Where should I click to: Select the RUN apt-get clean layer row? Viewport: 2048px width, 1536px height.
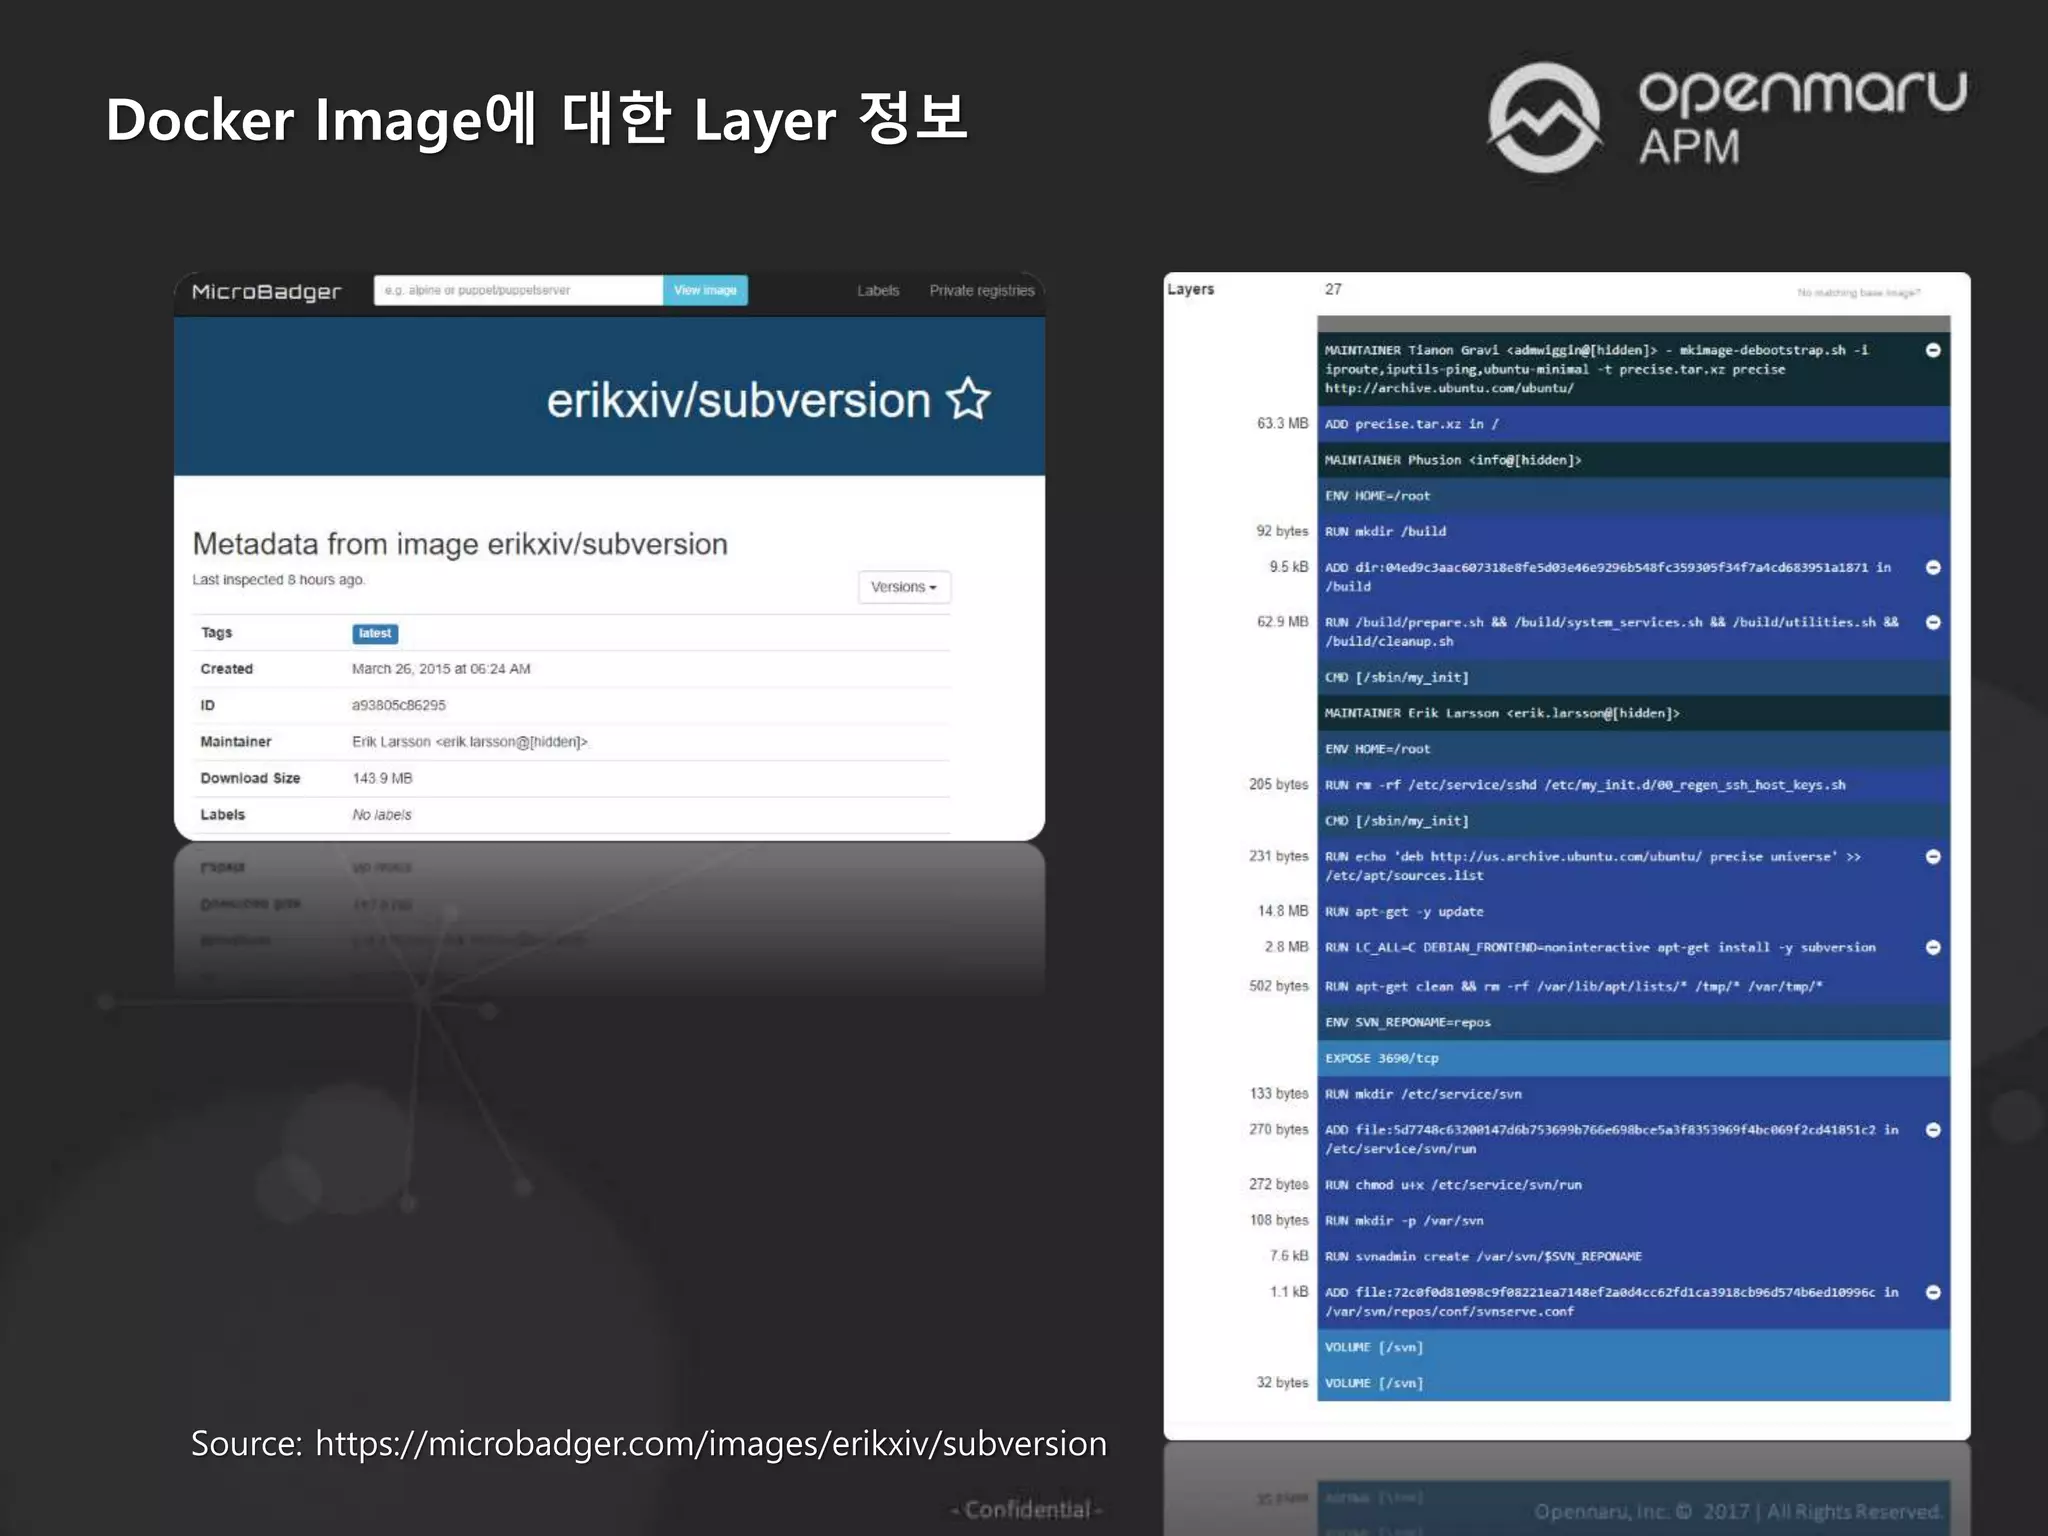click(1633, 986)
